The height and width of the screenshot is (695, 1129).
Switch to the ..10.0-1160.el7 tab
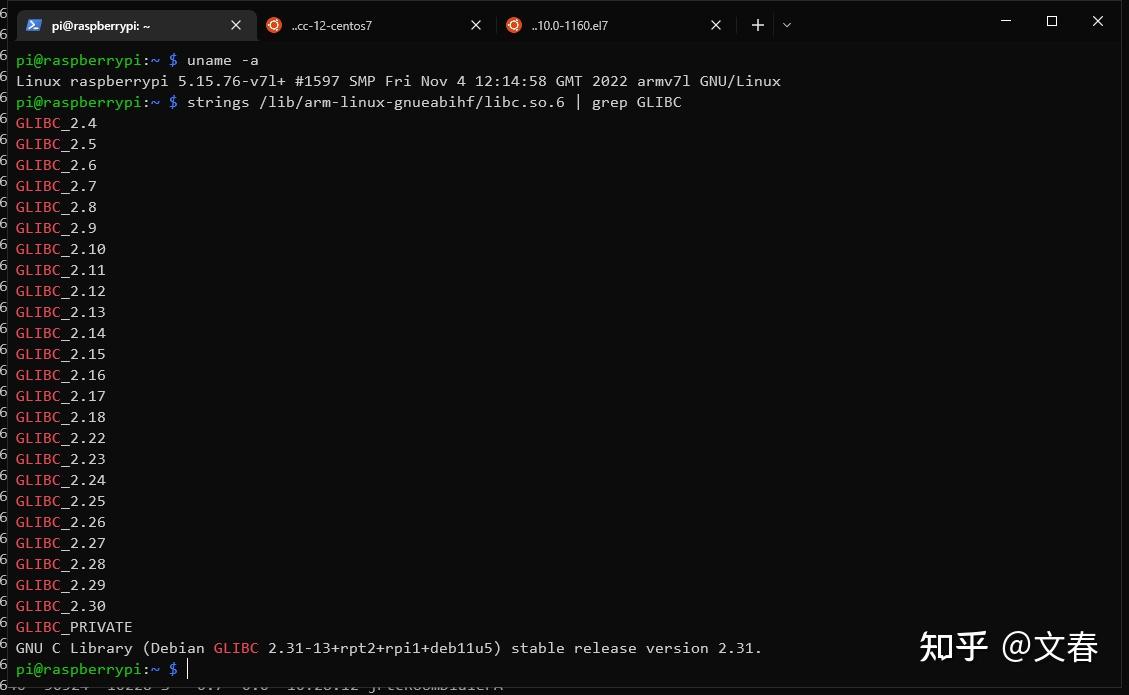point(600,25)
